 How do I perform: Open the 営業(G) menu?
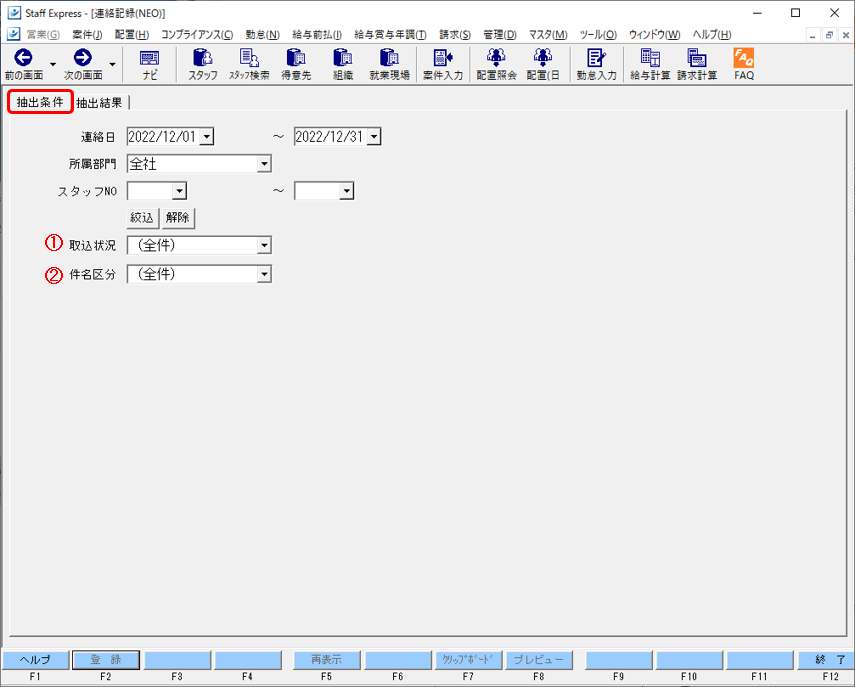tap(43, 34)
